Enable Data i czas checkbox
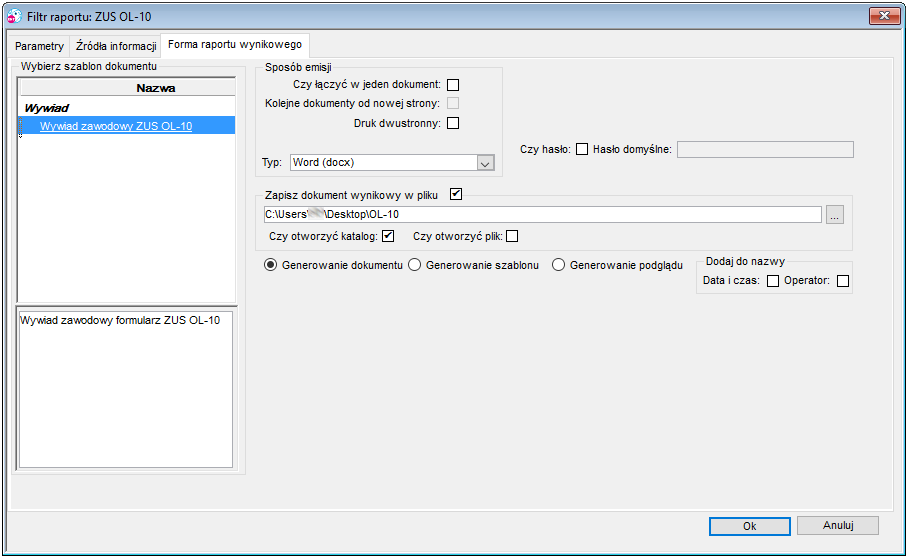907x558 pixels. click(x=773, y=281)
